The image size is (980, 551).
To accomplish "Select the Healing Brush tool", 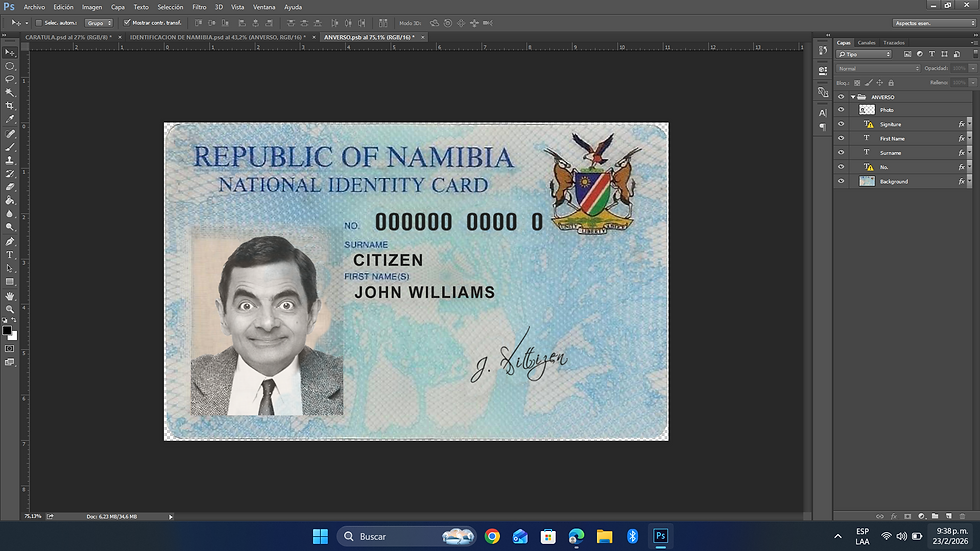I will [x=9, y=134].
